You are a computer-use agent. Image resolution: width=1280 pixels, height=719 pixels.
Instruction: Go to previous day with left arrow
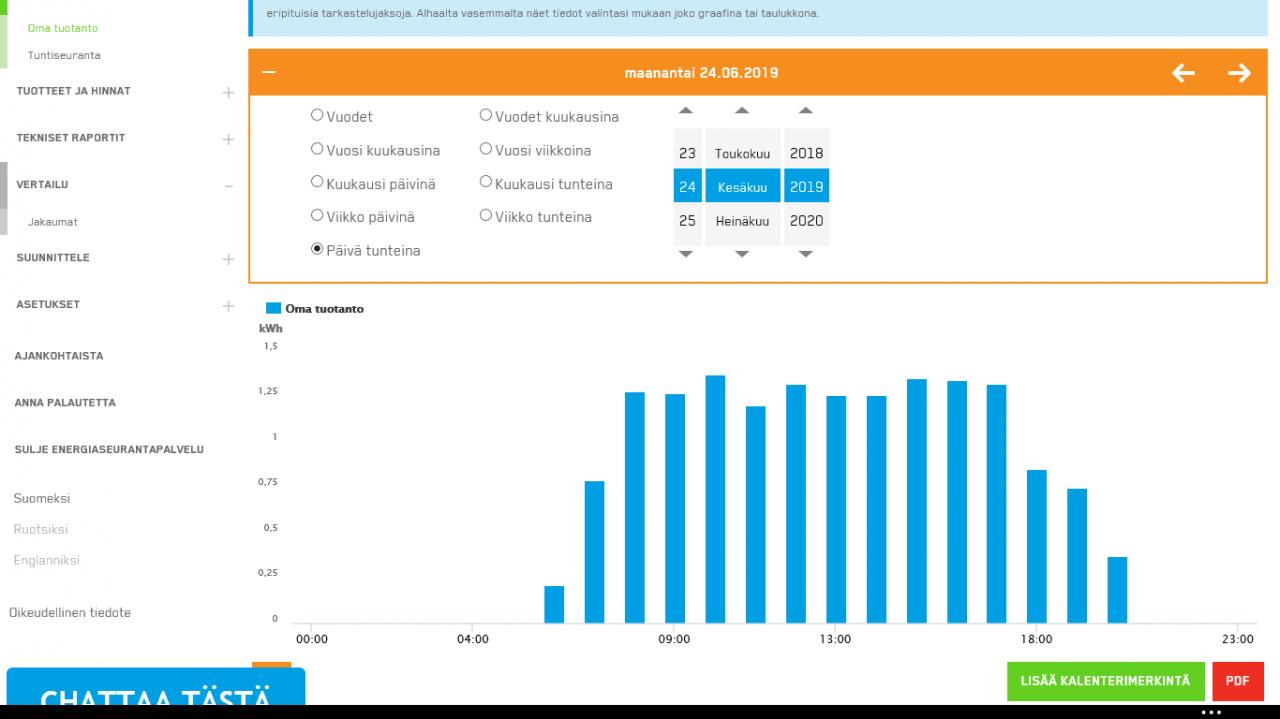[1183, 73]
